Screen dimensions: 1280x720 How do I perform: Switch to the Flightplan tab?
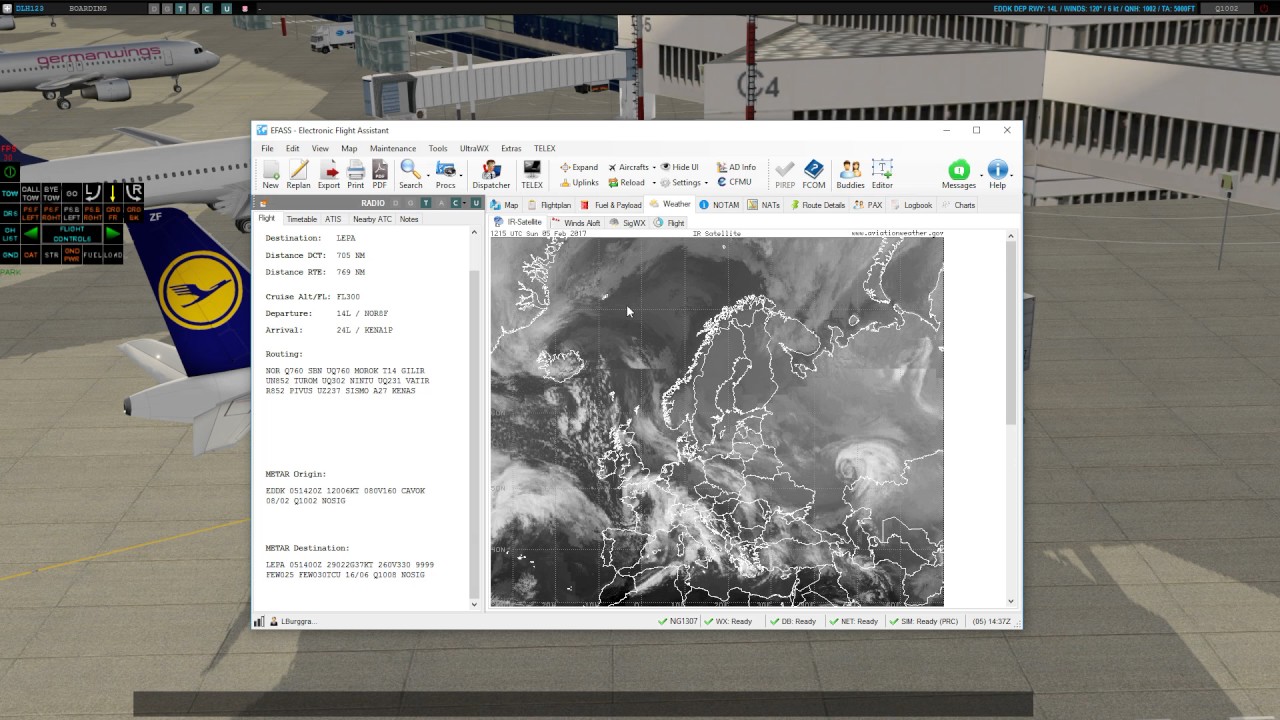click(550, 205)
